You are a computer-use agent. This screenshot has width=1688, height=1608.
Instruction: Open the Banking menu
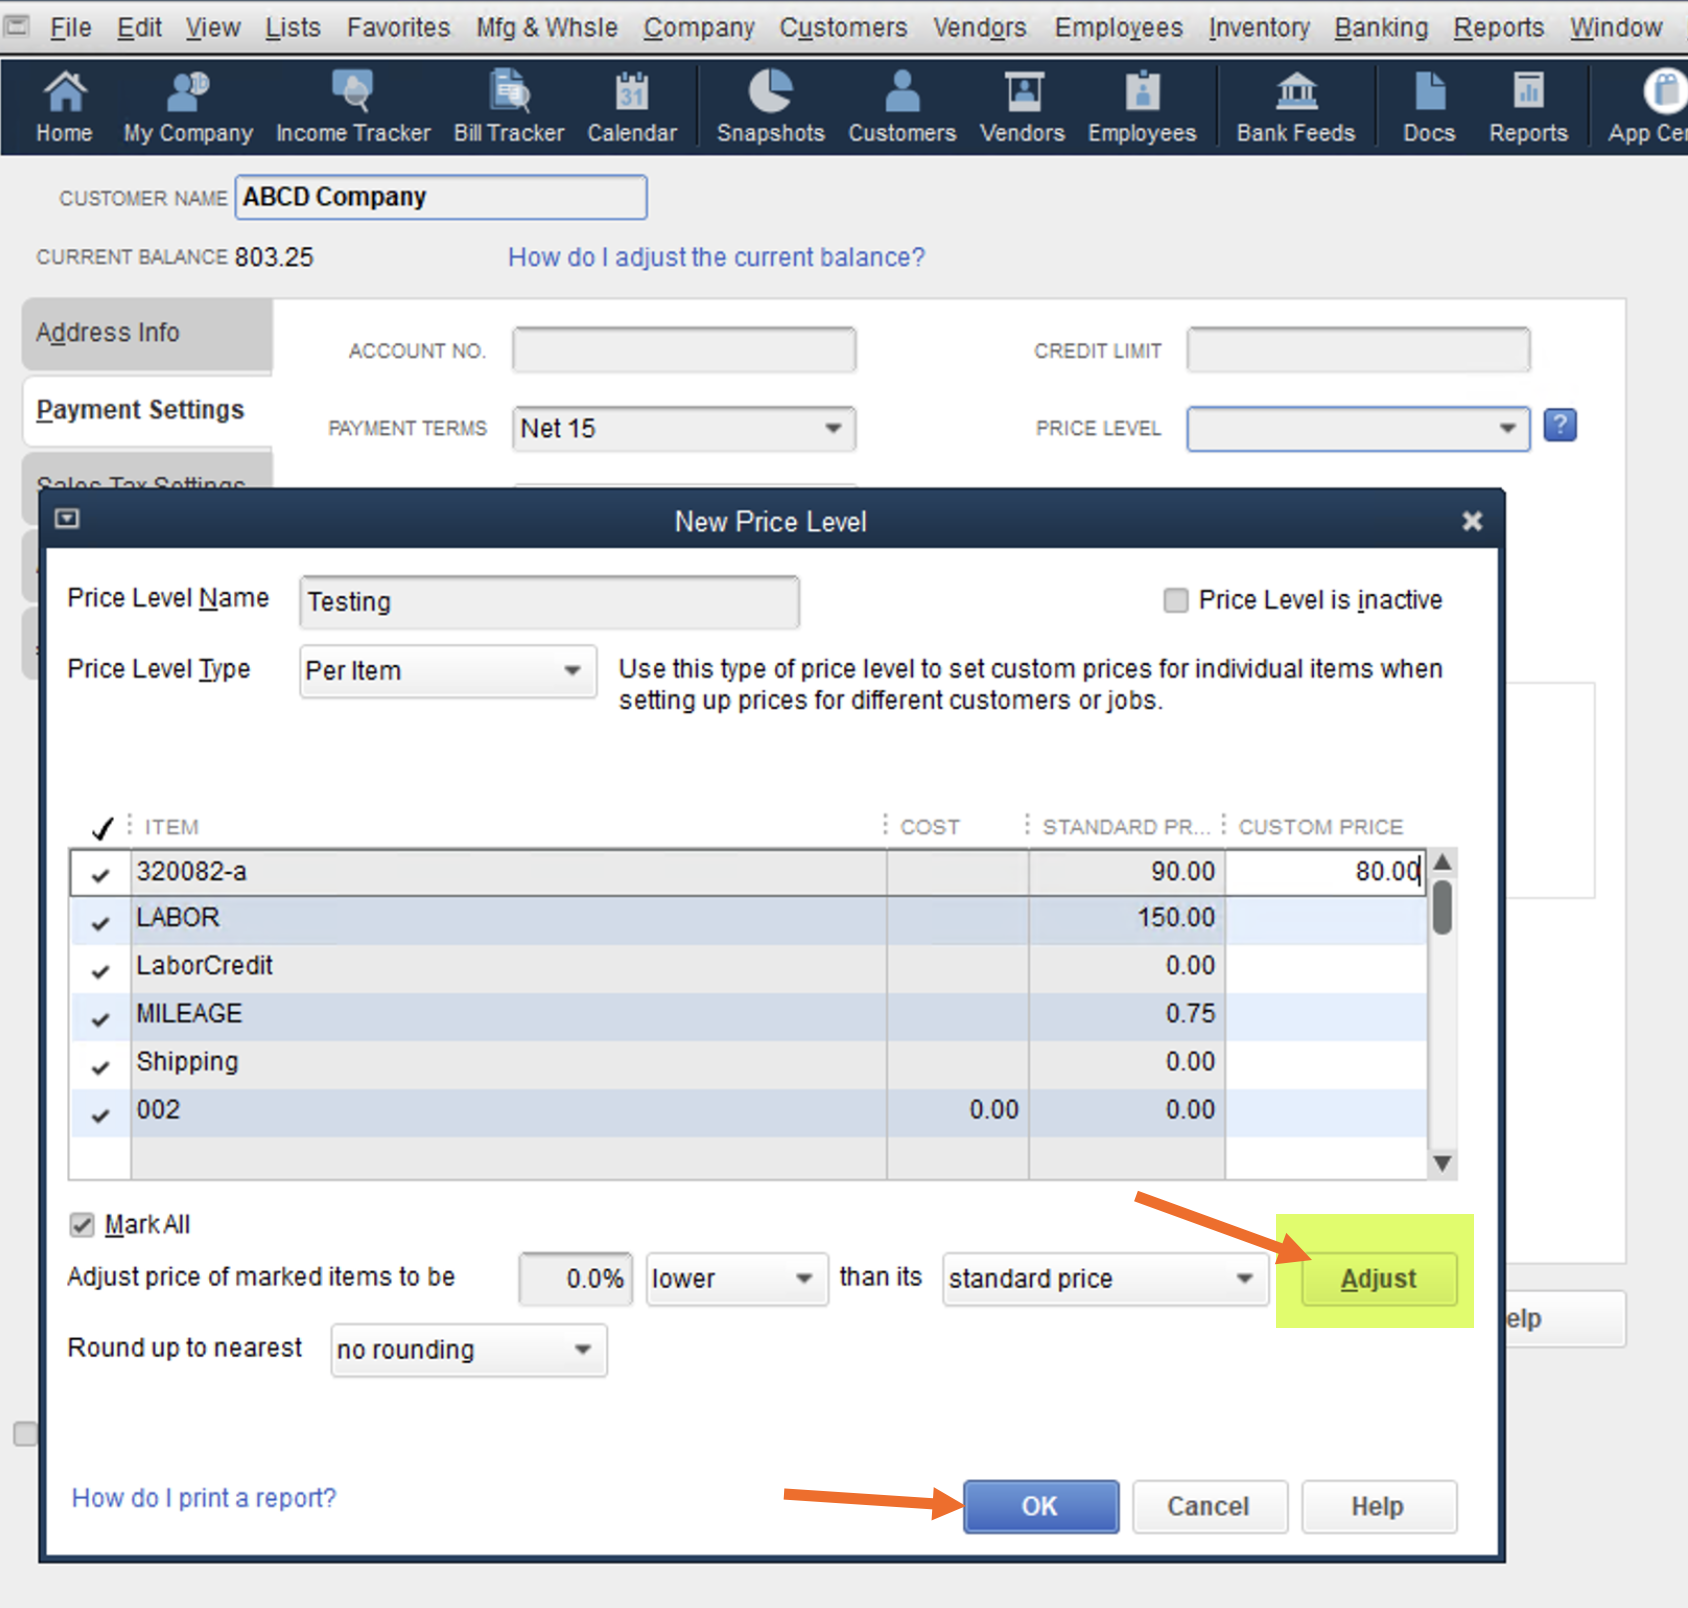point(1380,27)
